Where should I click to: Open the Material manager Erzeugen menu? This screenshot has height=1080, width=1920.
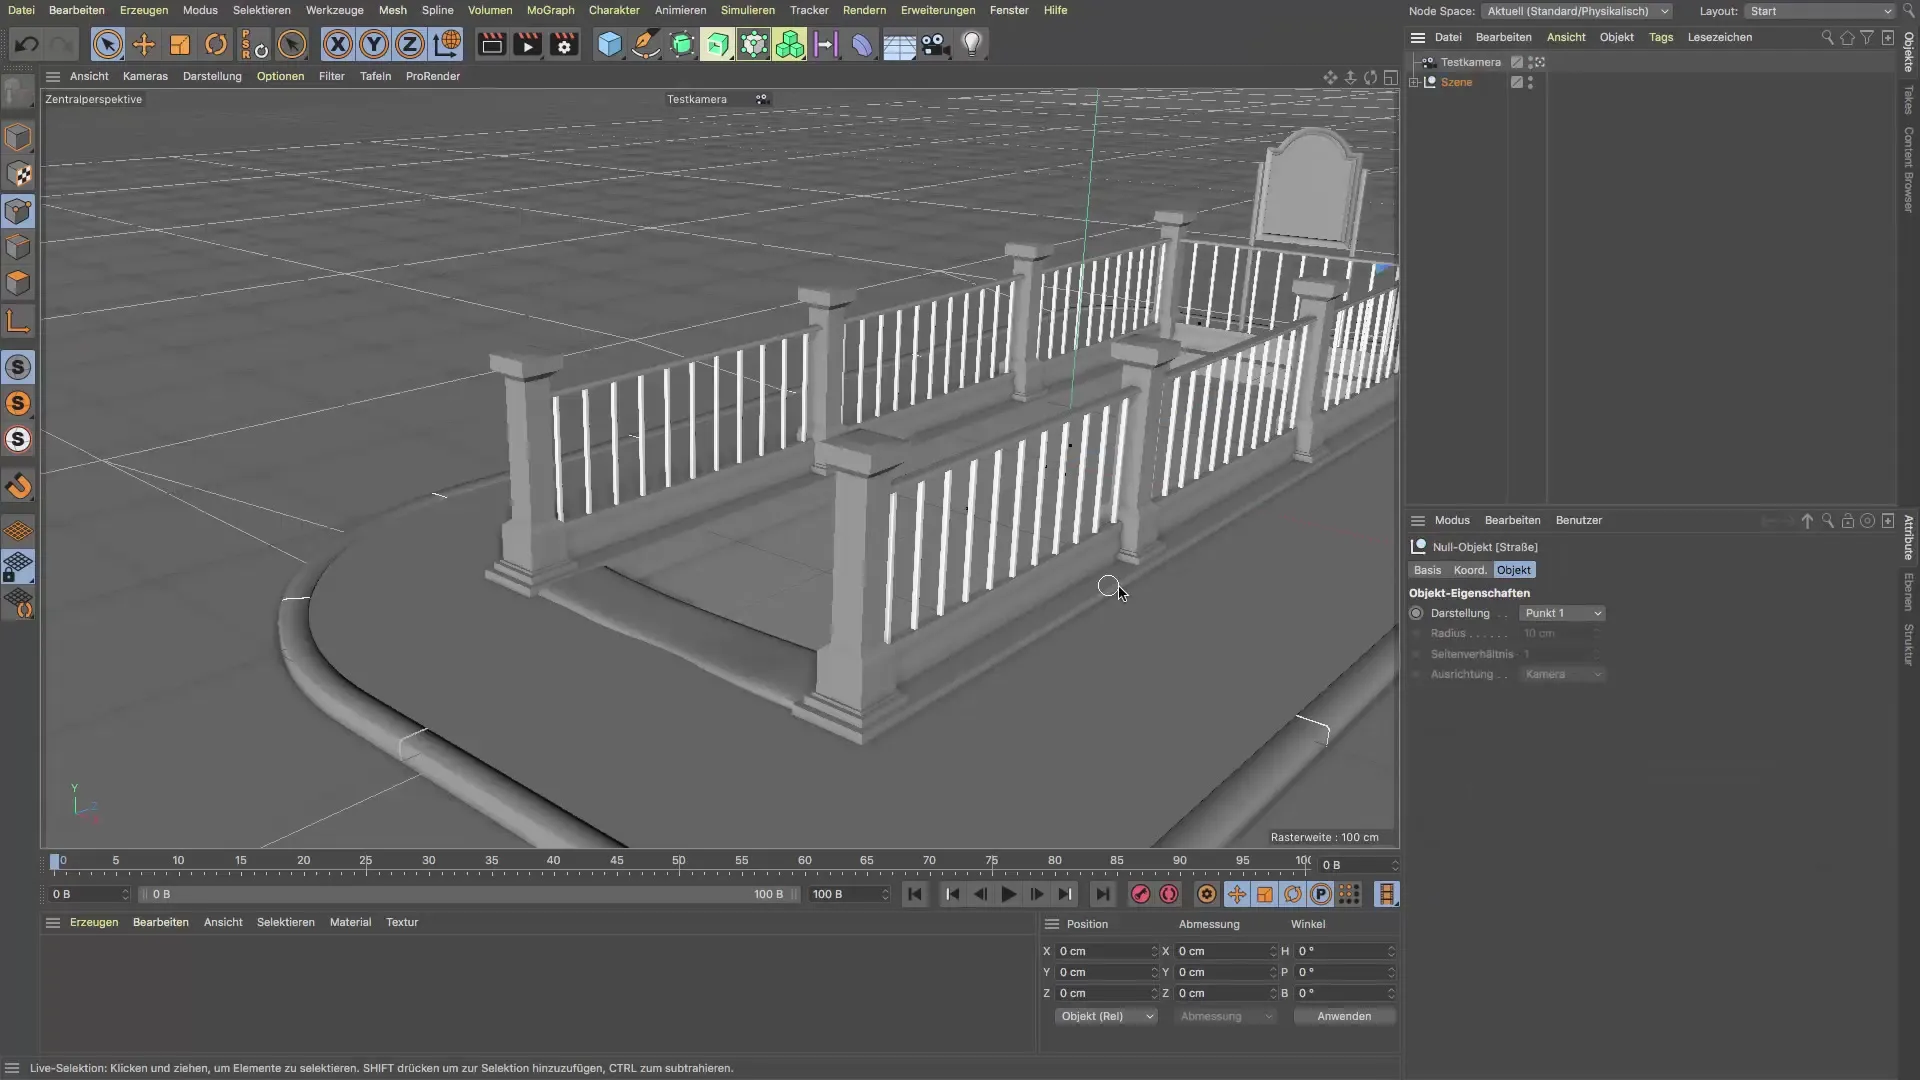click(94, 922)
